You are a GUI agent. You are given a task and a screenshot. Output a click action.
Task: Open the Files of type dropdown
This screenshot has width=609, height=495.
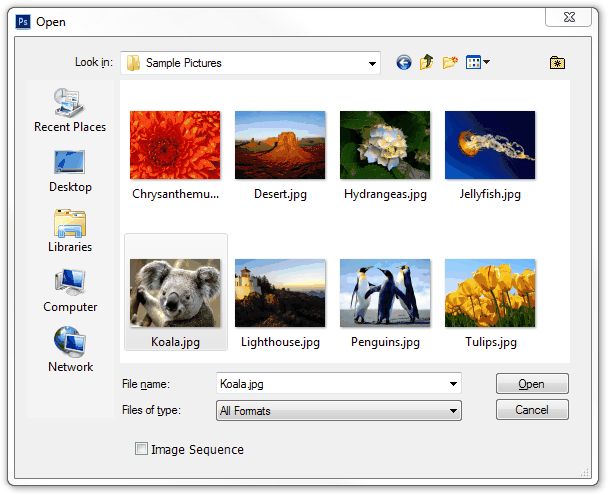coord(339,411)
